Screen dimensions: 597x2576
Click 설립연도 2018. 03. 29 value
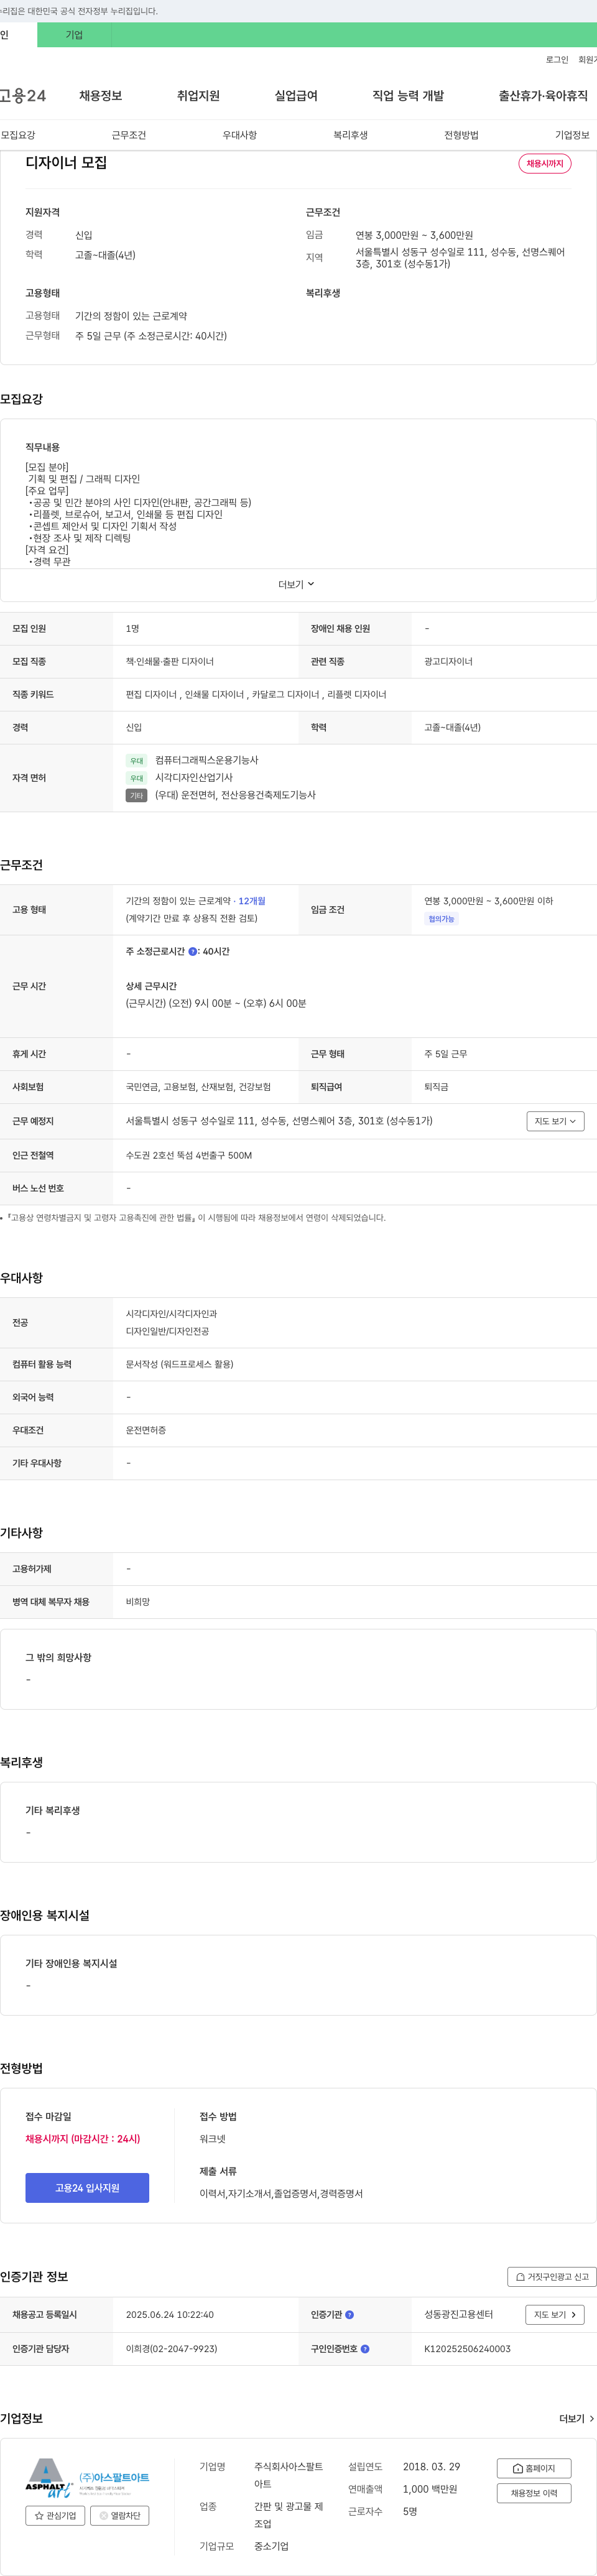(x=432, y=2467)
